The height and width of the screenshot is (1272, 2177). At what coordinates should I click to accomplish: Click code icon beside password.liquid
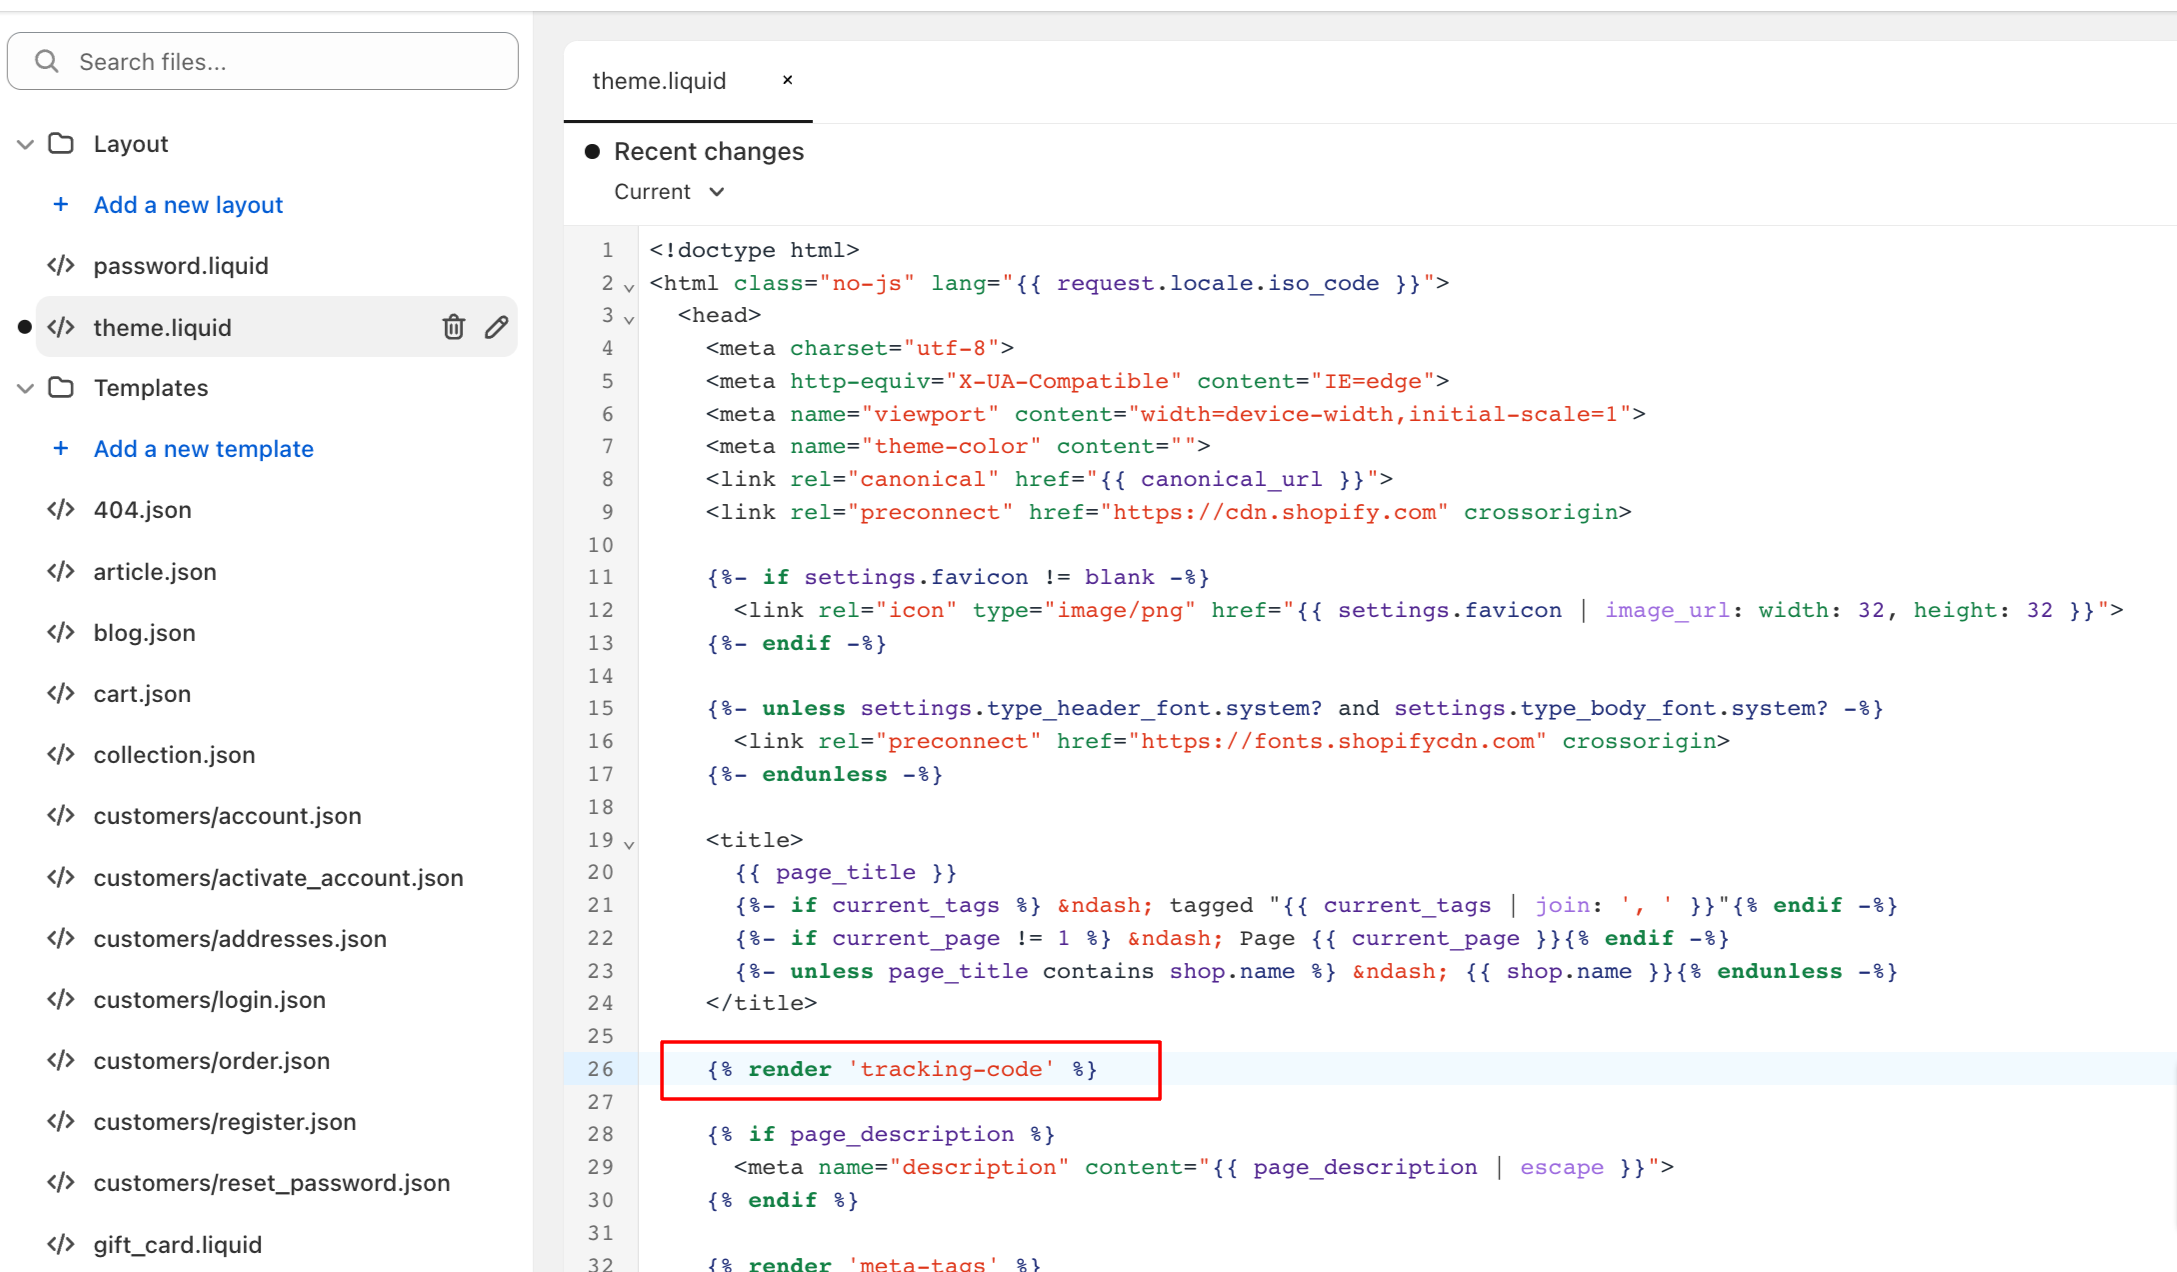pyautogui.click(x=61, y=266)
